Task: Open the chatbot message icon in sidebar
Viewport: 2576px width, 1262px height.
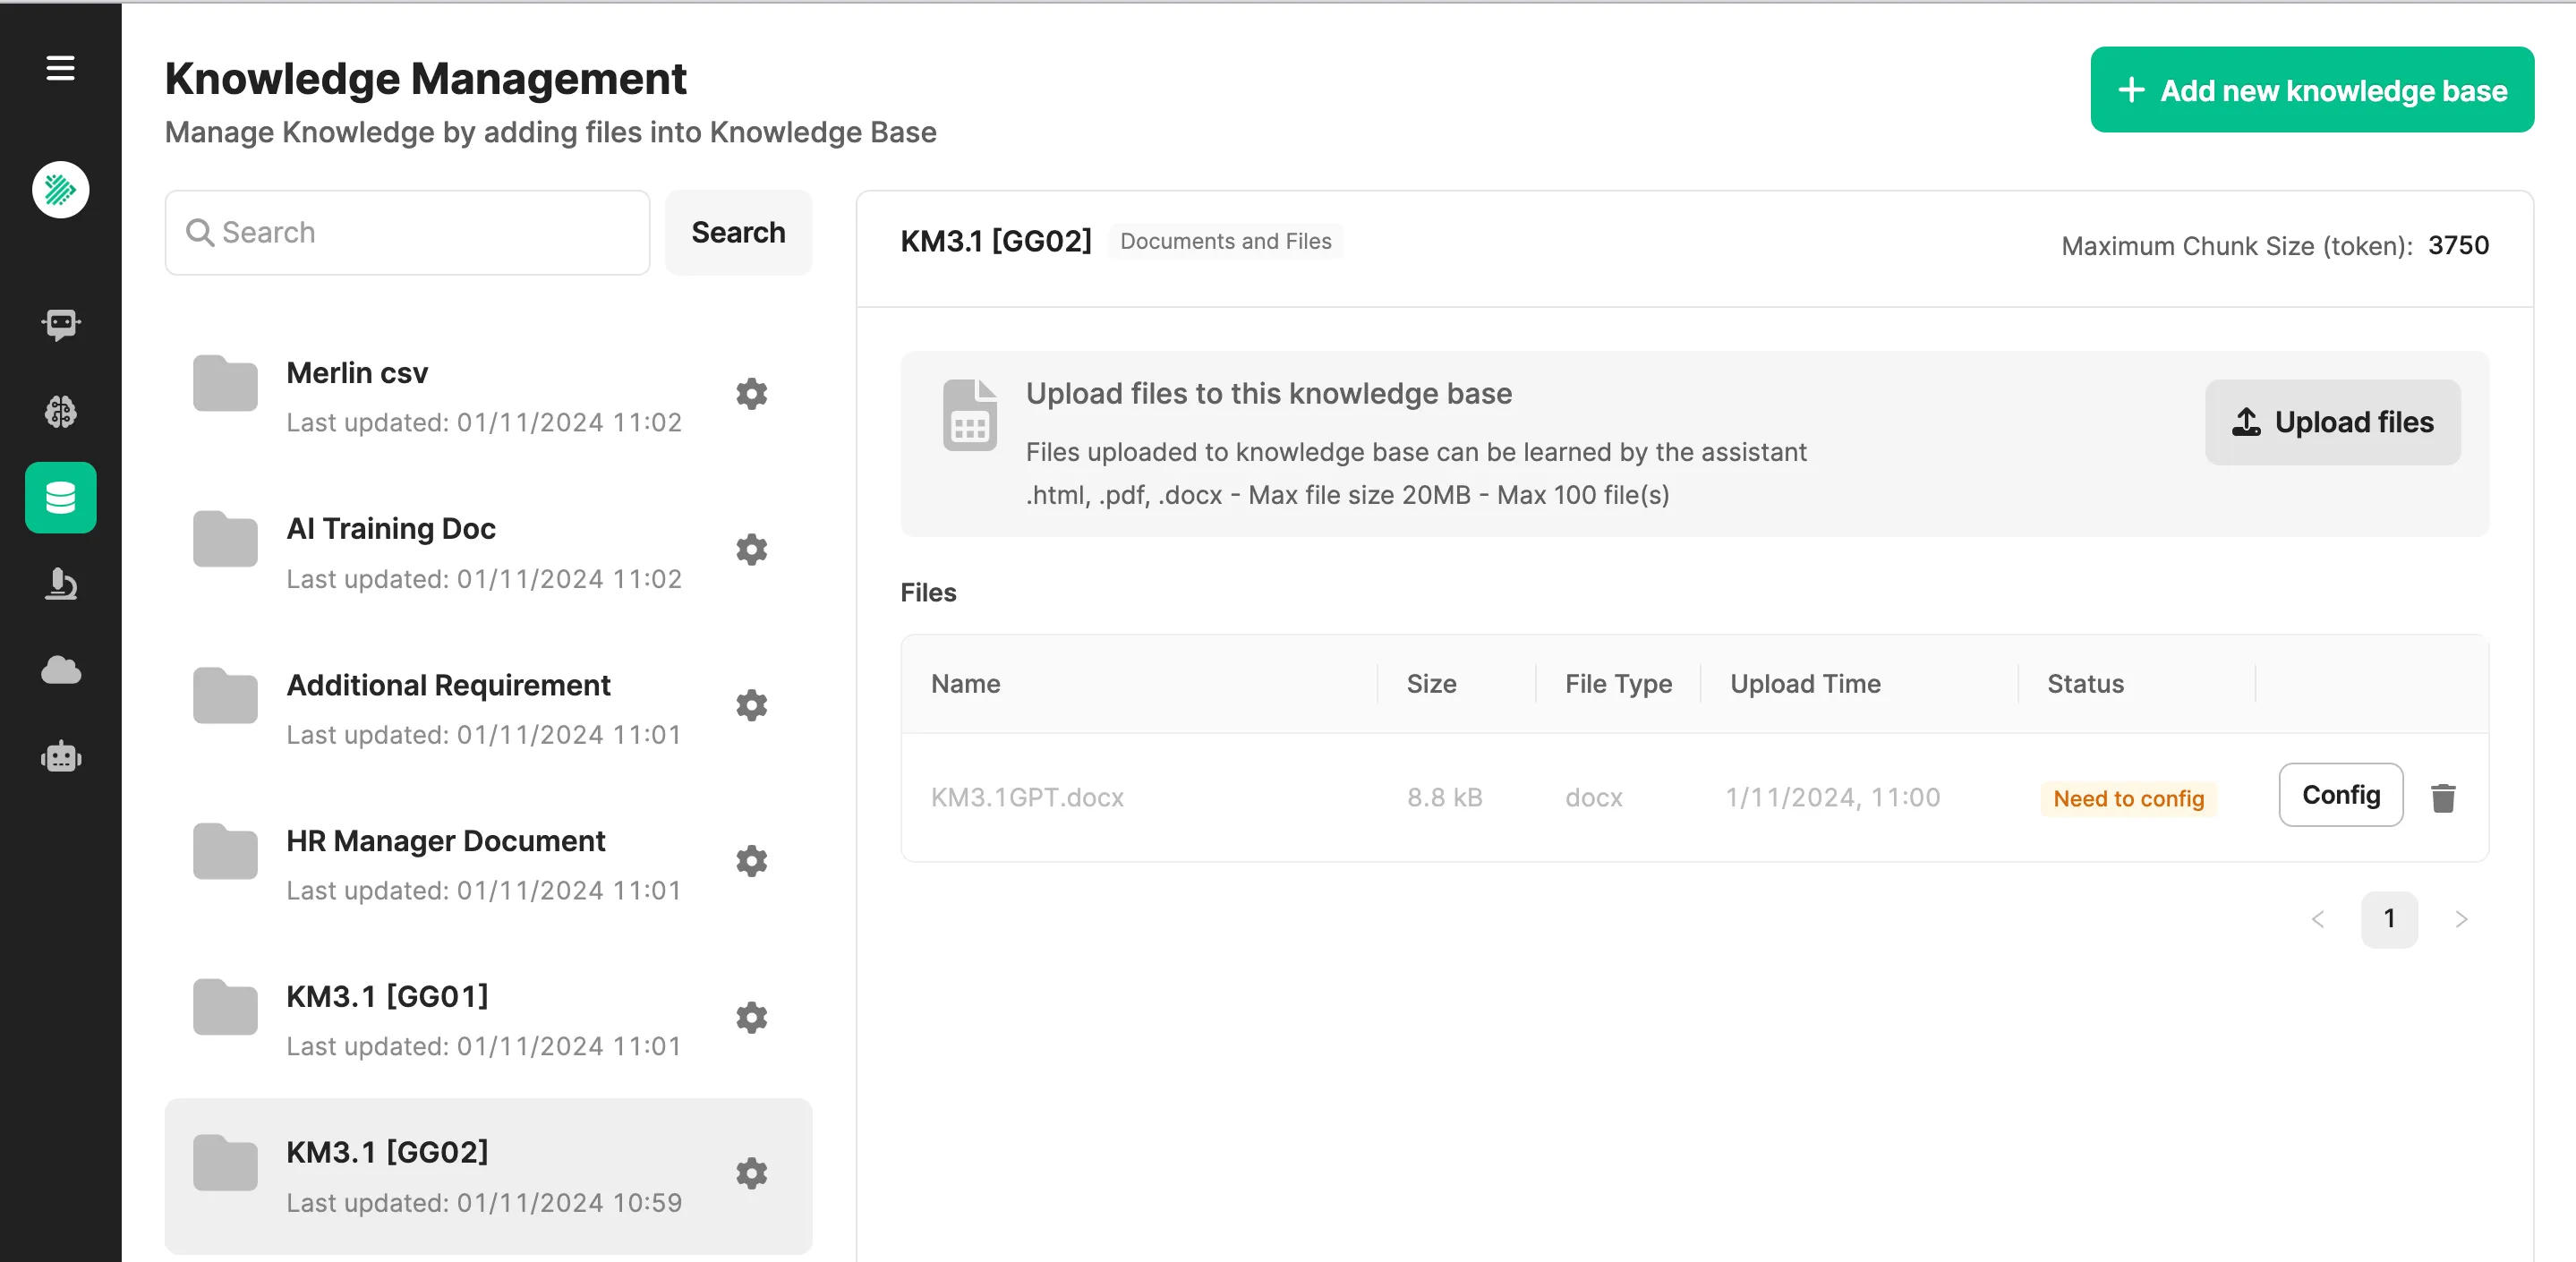Action: tap(60, 324)
